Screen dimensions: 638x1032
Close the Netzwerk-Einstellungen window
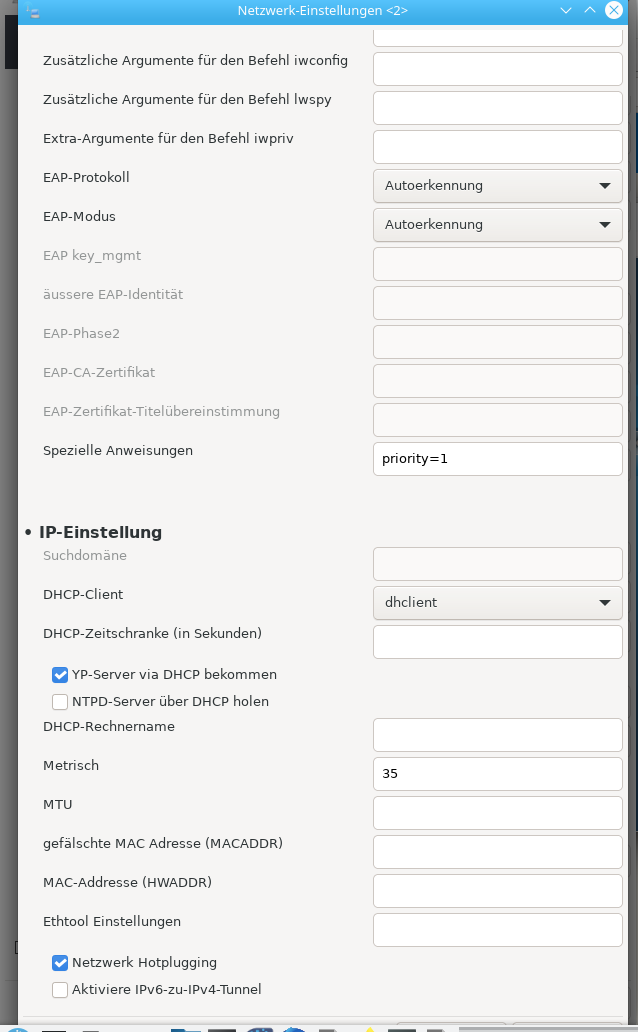[614, 11]
